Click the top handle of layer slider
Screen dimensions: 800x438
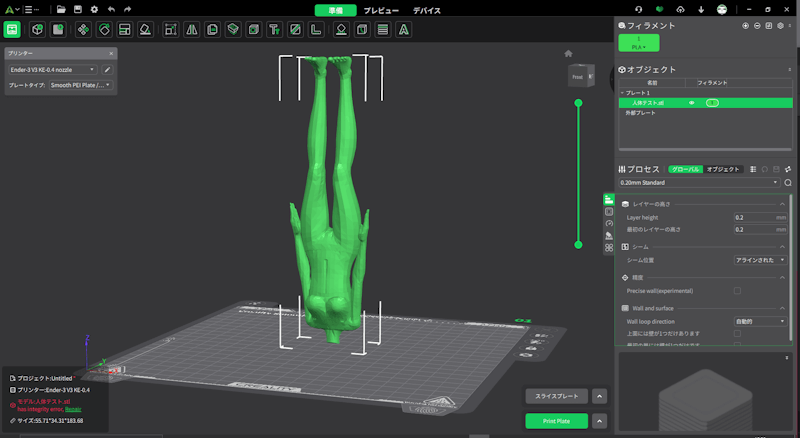click(x=578, y=103)
